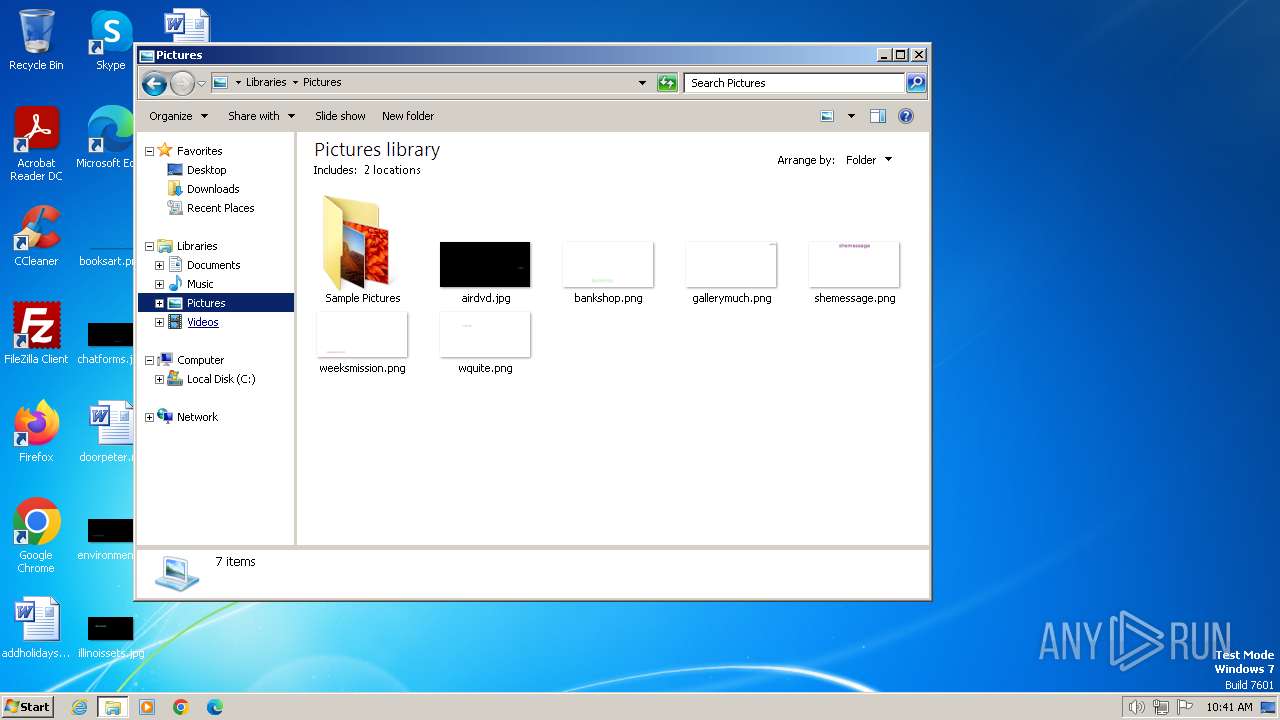Open the Organize menu
Screen dimensions: 1280x720
tap(178, 116)
